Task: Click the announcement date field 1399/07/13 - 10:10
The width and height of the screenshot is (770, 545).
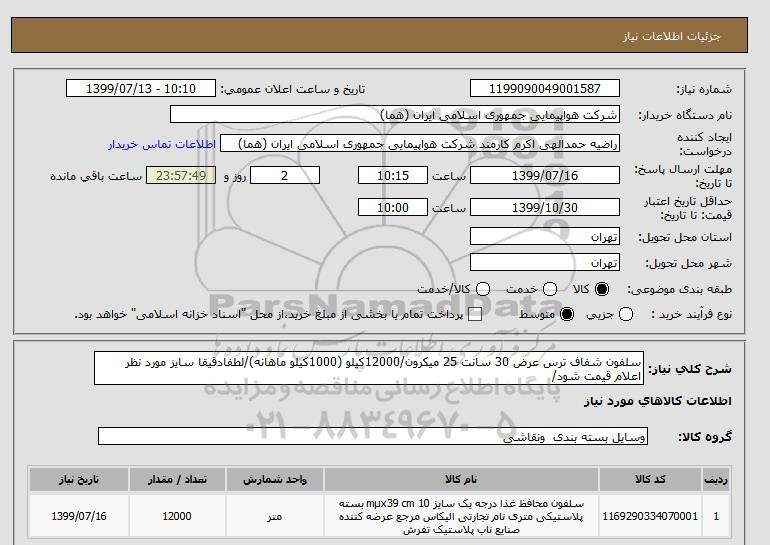Action: coord(141,88)
